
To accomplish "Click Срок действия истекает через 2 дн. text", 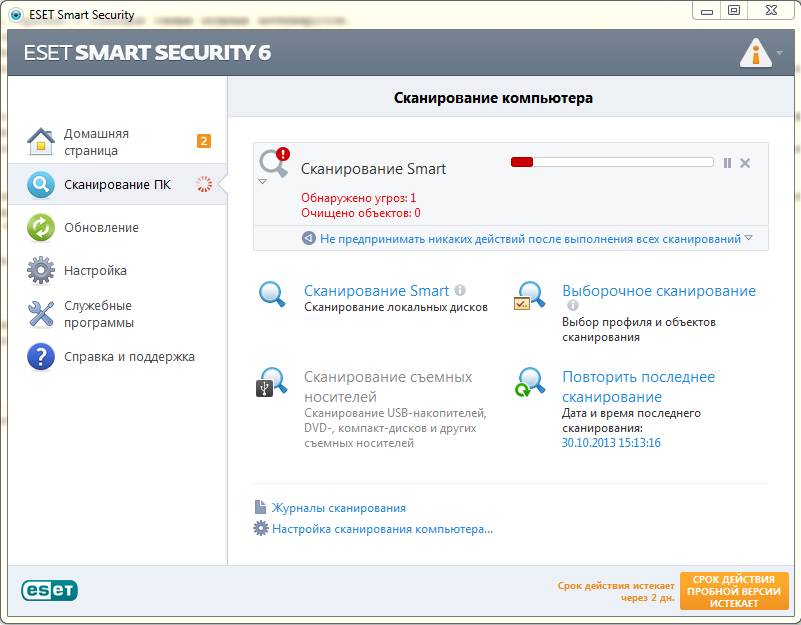I will click(616, 592).
